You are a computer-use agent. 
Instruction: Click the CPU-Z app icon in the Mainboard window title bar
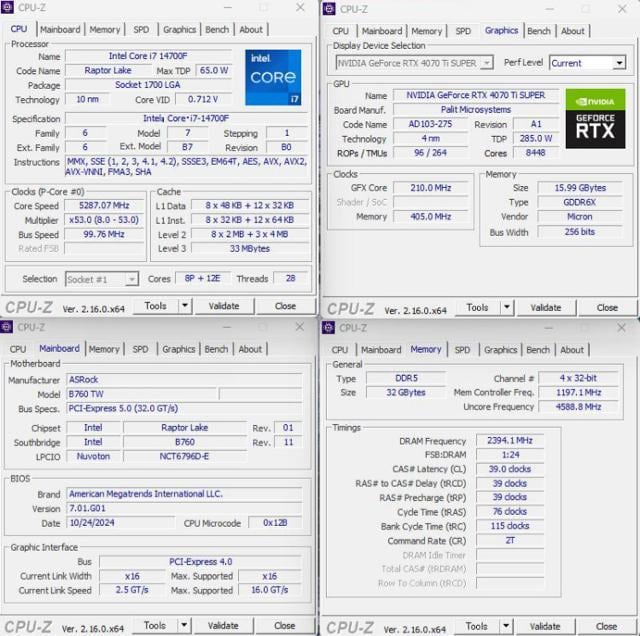[x=6, y=327]
